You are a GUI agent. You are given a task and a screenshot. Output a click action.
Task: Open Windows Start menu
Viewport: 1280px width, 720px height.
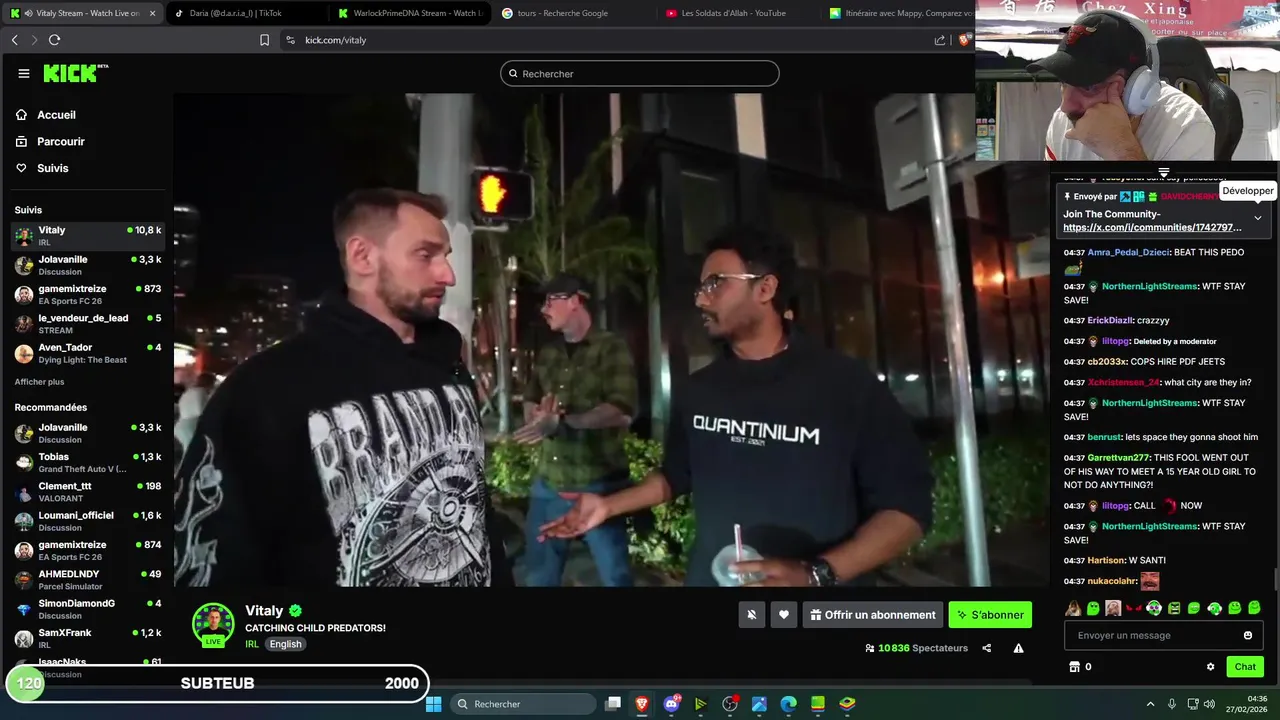pyautogui.click(x=433, y=704)
